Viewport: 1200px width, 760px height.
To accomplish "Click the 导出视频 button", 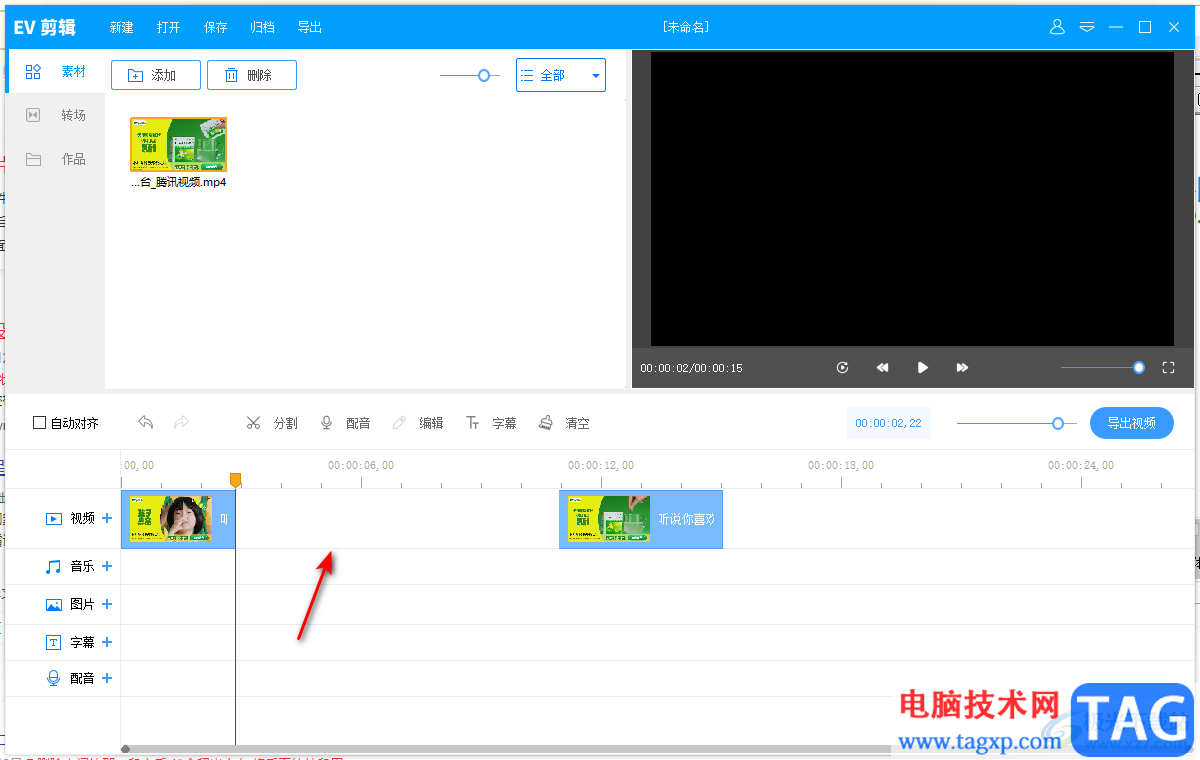I will coord(1132,423).
